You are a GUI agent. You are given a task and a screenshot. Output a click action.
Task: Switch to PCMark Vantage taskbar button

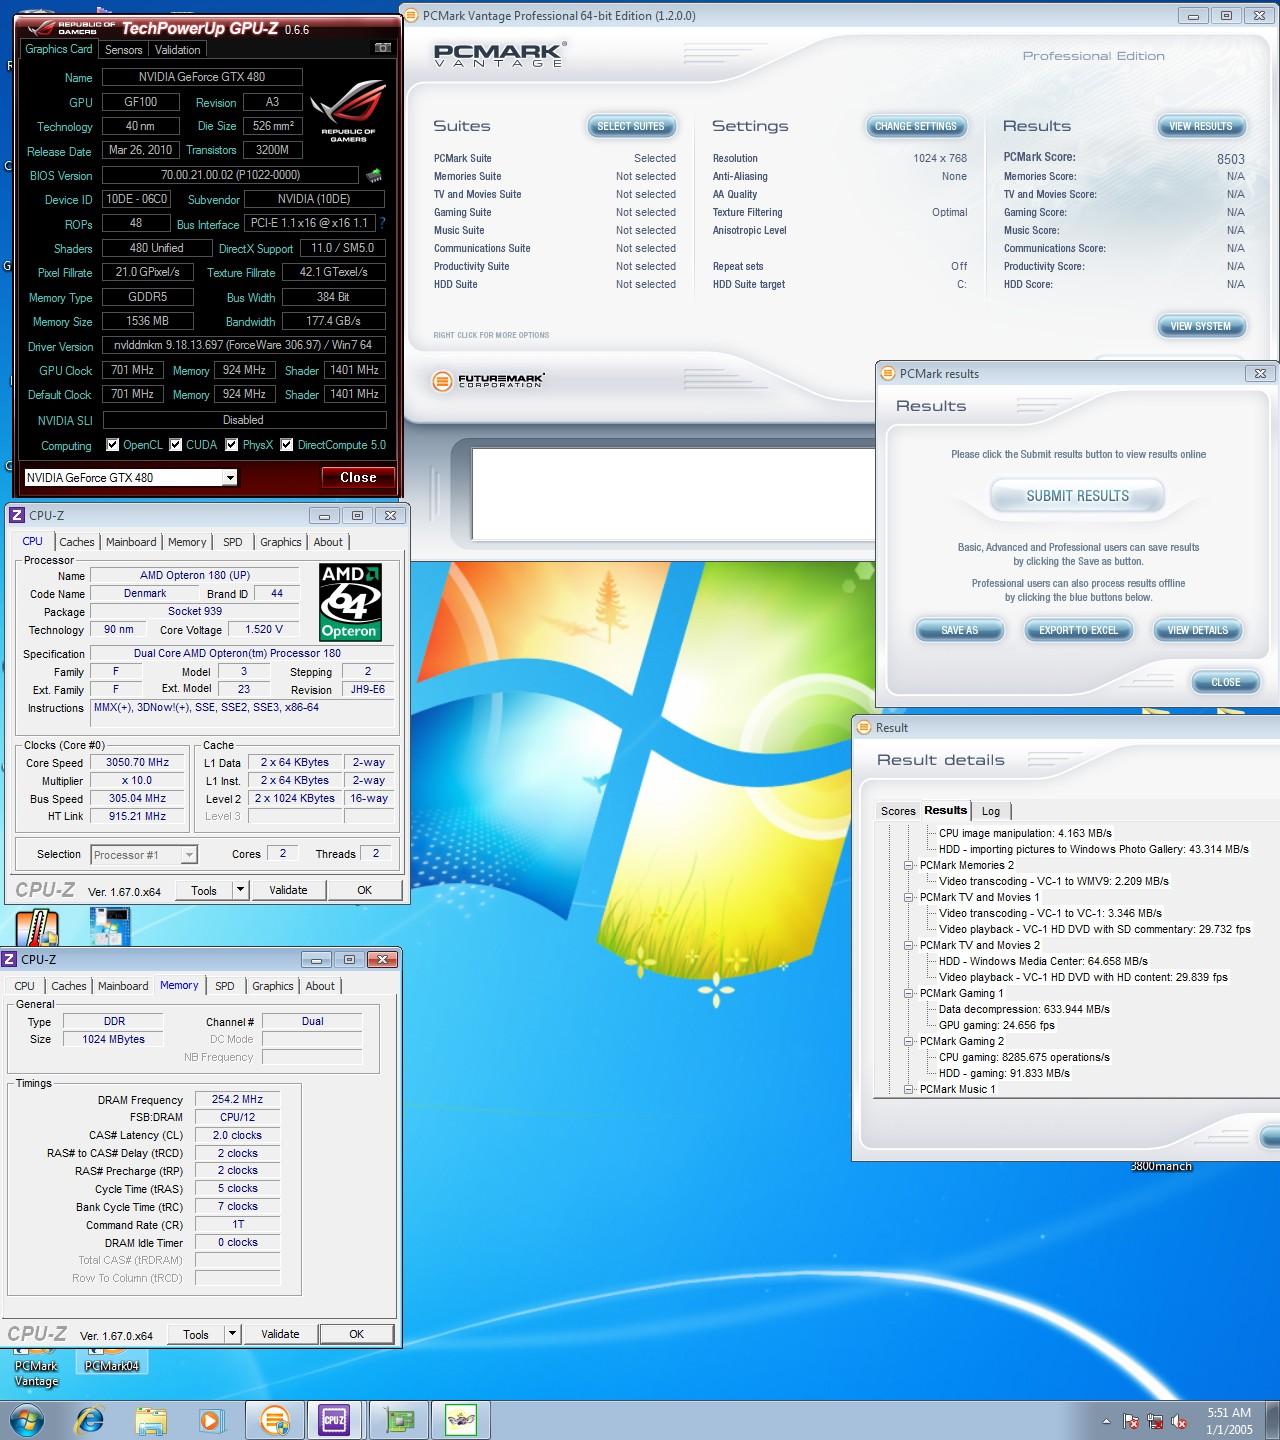[x=274, y=1420]
